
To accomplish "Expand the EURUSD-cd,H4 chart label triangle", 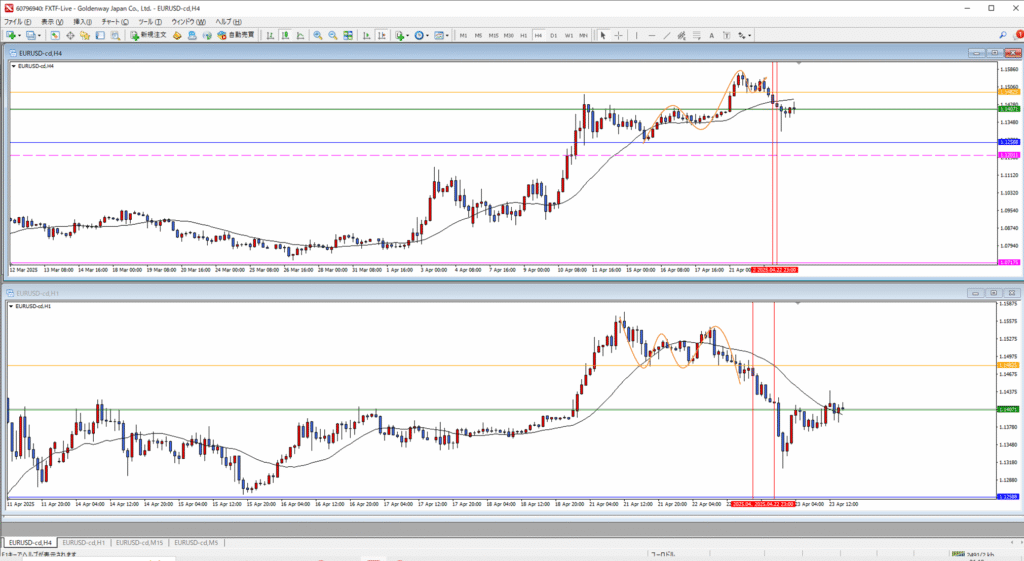I will 13,66.
